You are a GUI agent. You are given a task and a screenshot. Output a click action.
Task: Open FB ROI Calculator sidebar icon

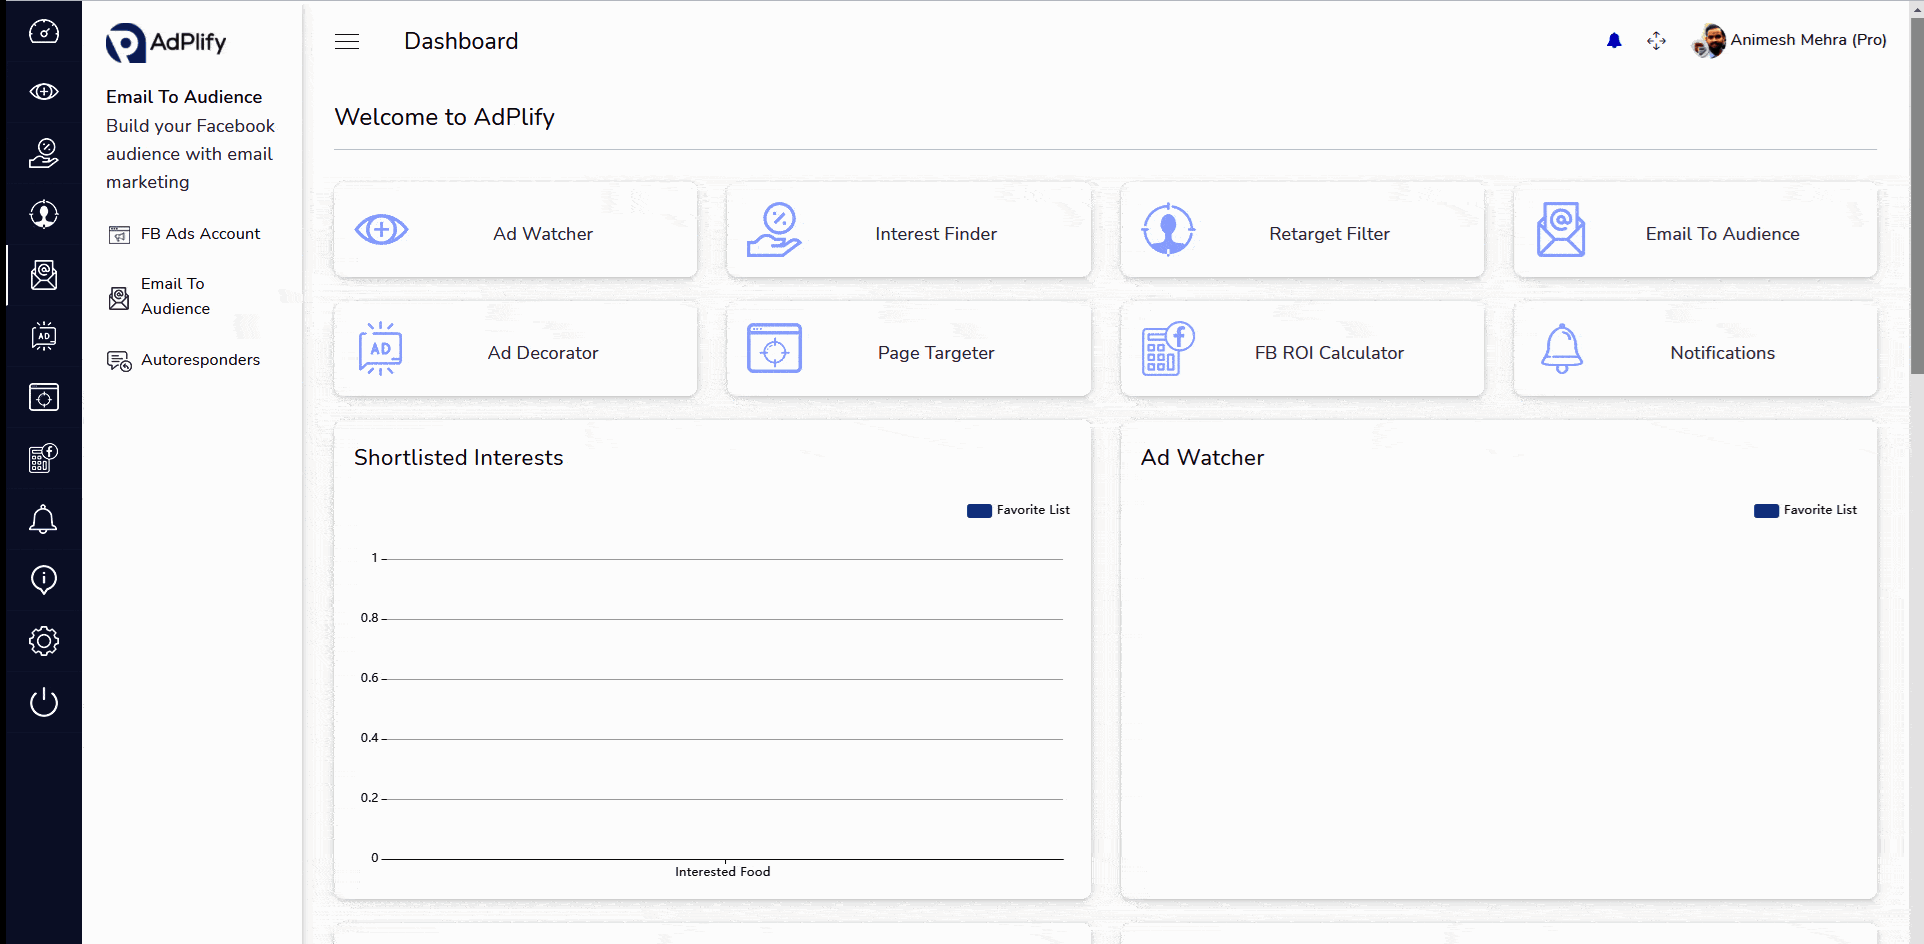pos(43,458)
